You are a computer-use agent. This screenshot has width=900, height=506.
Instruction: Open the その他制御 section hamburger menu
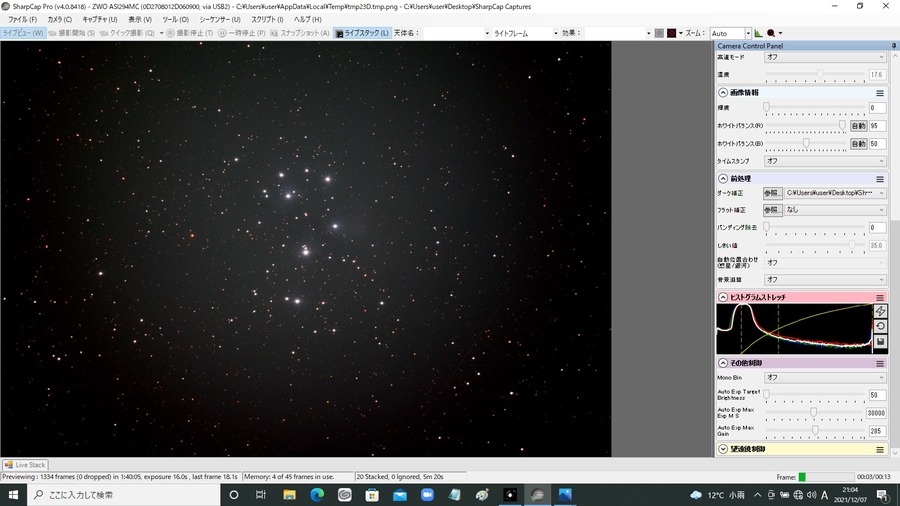pos(880,364)
